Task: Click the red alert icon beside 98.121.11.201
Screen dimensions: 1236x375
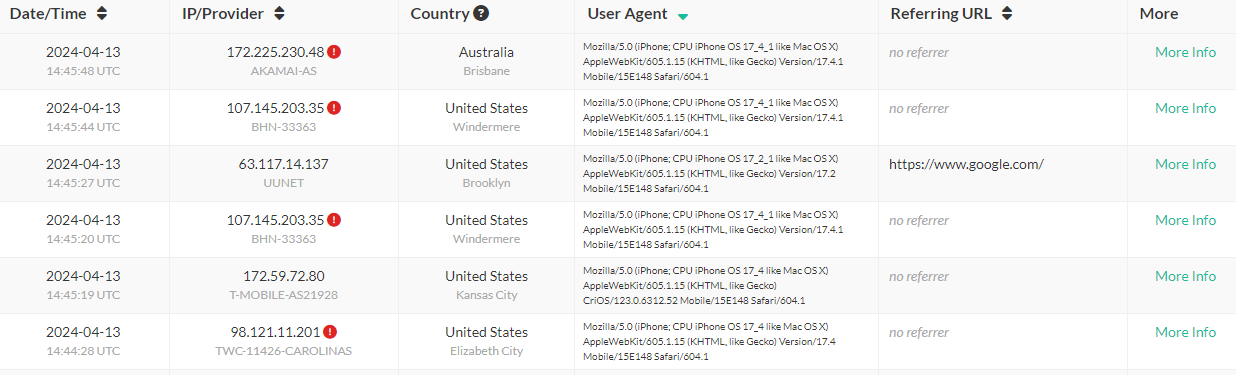Action: 330,332
